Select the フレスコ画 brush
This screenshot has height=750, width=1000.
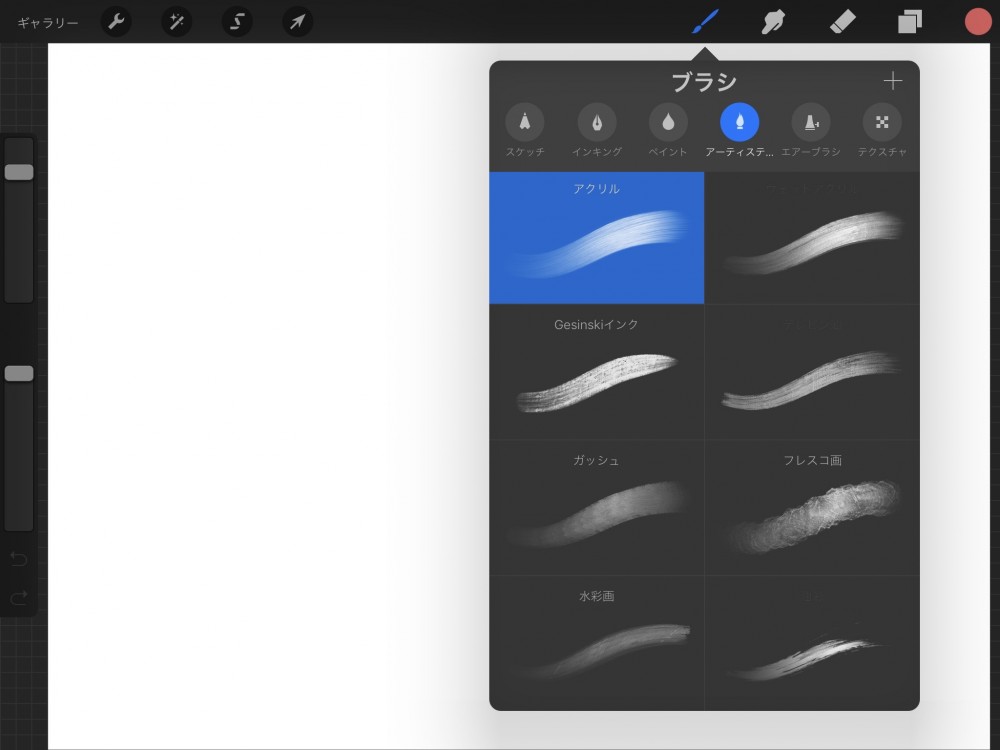coord(810,507)
